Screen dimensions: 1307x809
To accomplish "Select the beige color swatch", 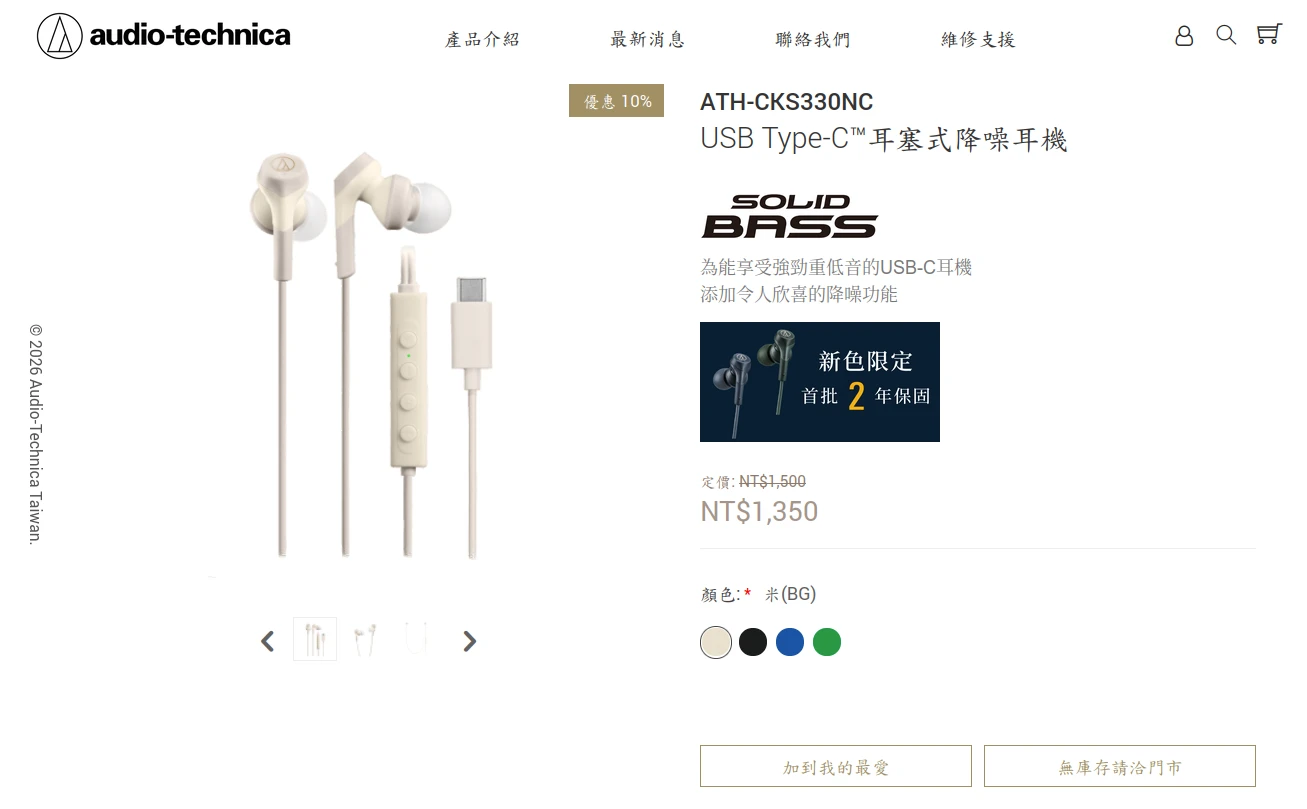I will (716, 642).
